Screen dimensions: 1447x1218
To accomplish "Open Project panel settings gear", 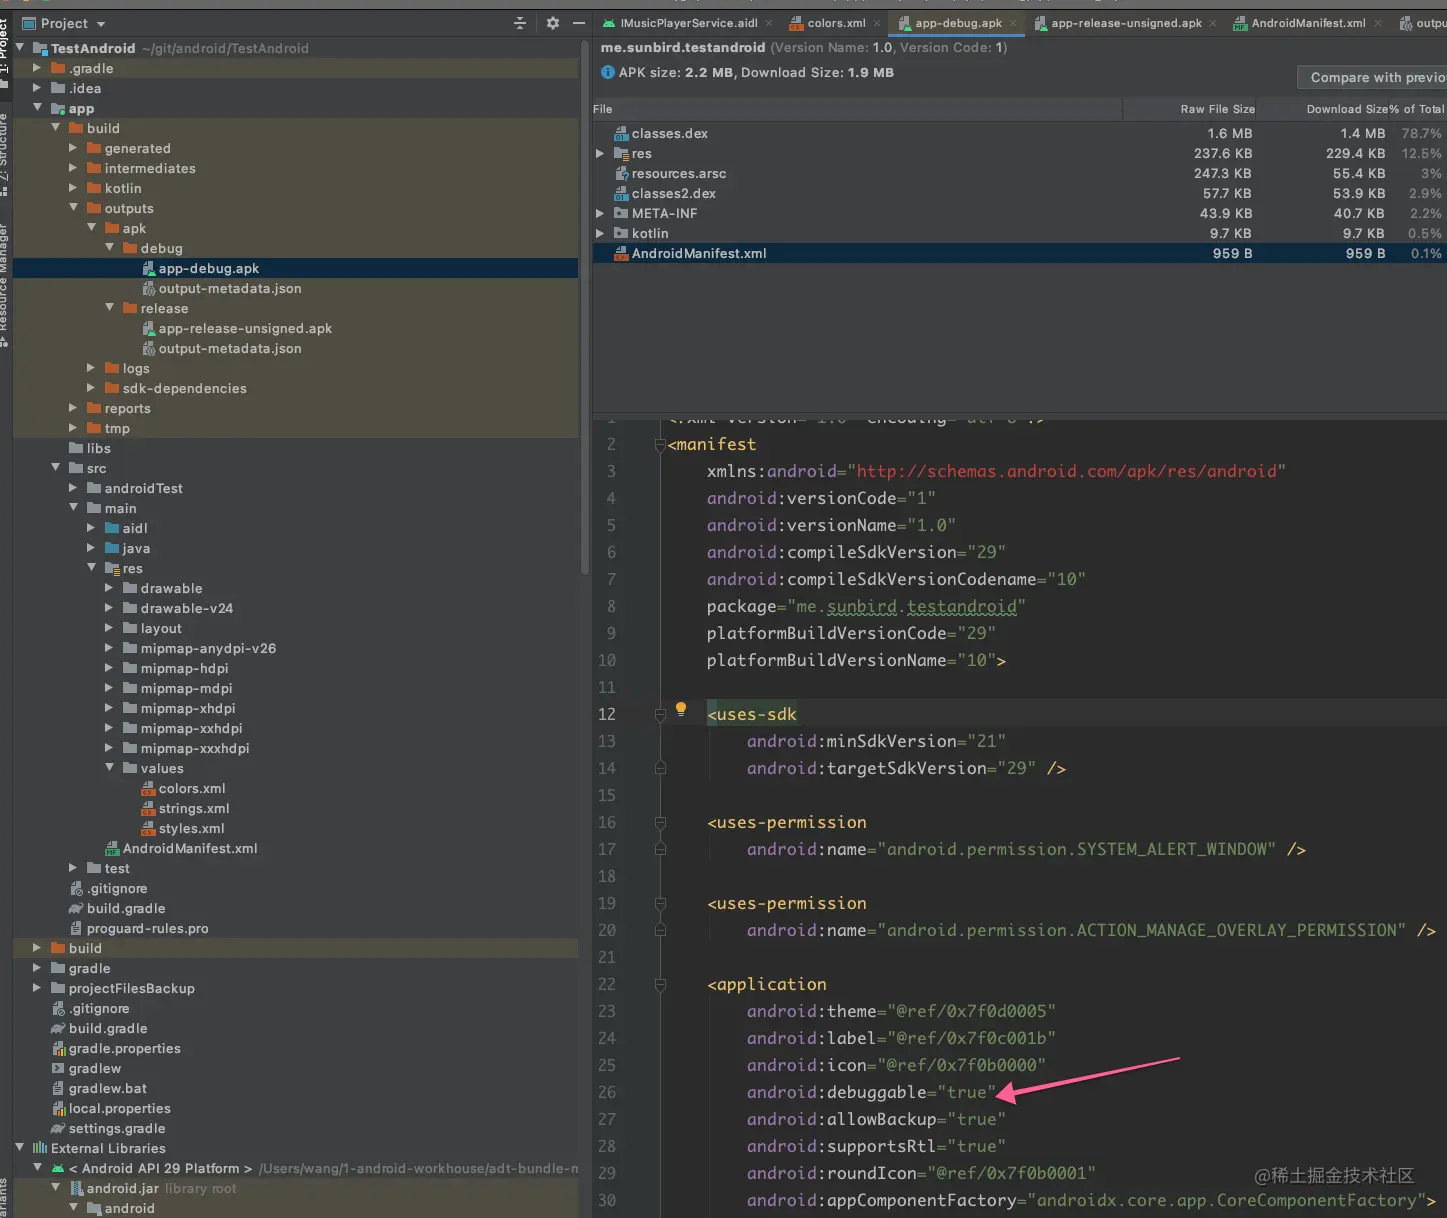I will [553, 23].
